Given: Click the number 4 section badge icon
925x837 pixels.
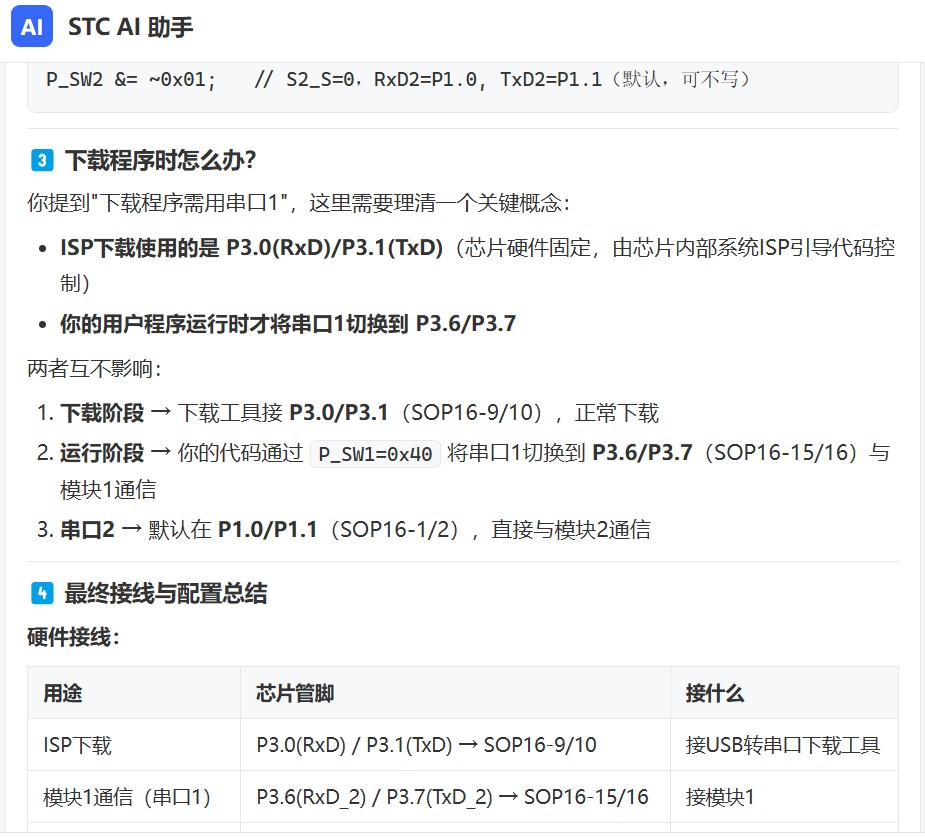Looking at the screenshot, I should [42, 593].
